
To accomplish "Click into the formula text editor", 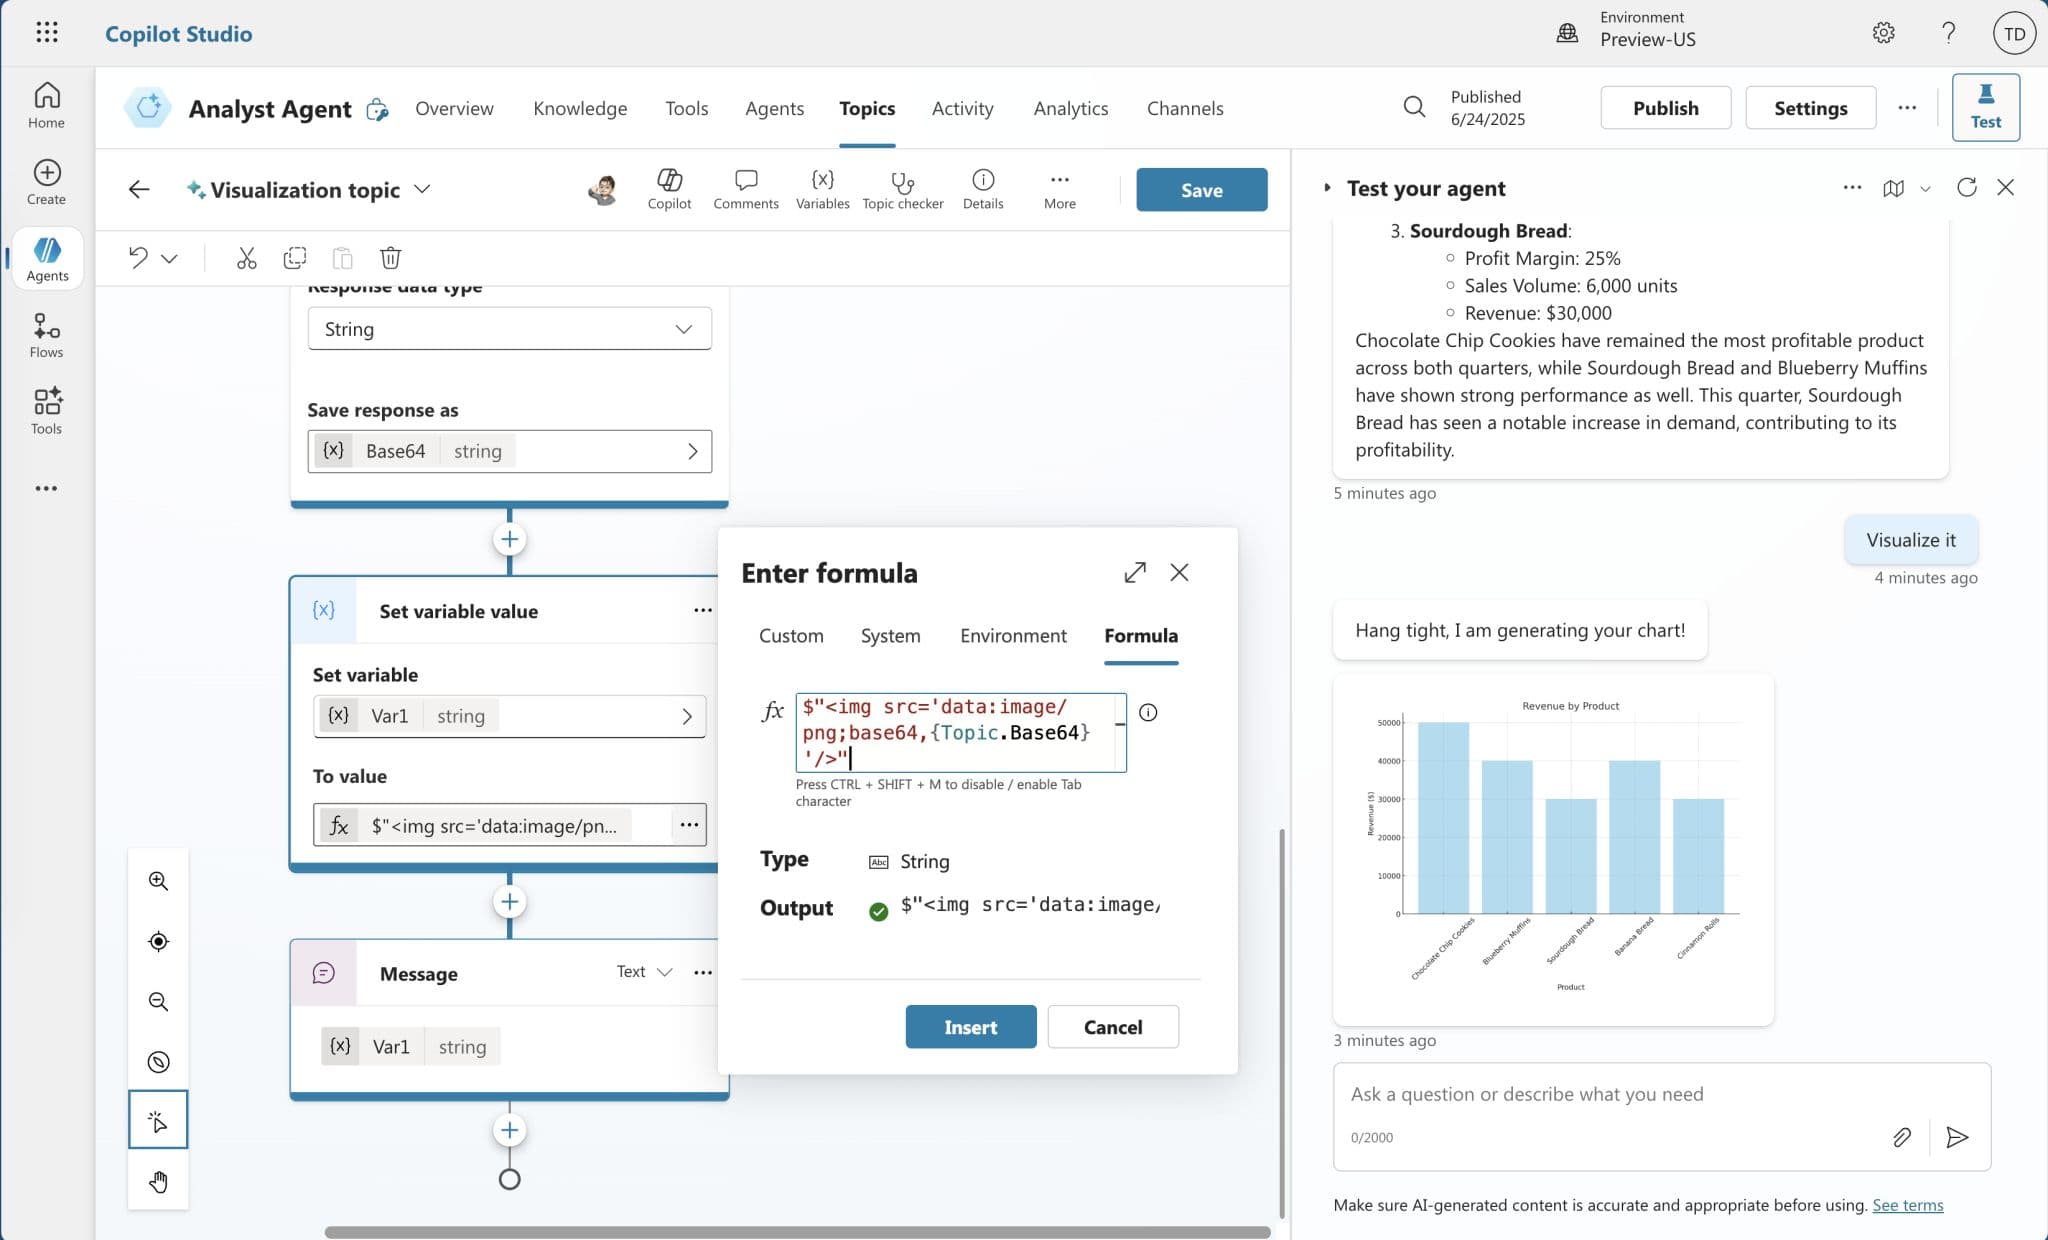I will [x=960, y=732].
